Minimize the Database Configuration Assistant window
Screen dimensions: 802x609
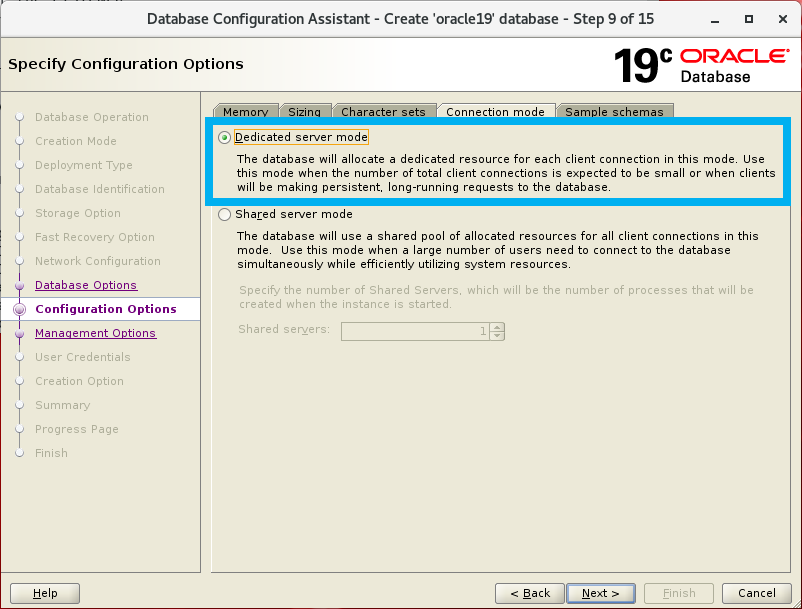715,19
